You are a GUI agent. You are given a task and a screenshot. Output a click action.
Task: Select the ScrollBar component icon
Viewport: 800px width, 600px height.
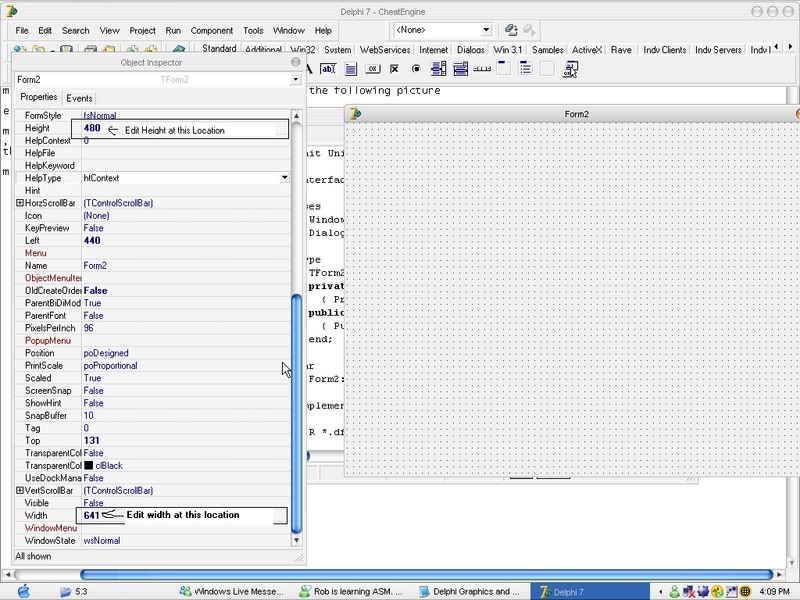coord(483,69)
